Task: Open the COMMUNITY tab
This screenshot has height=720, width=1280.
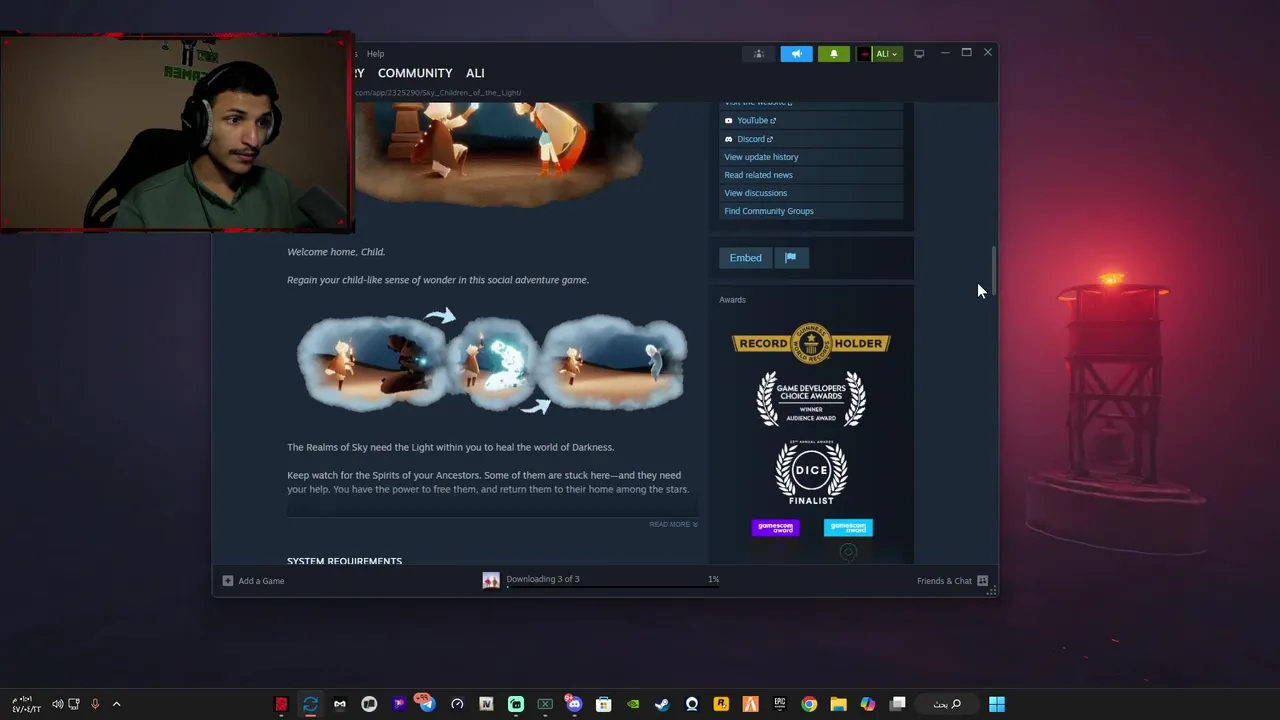Action: [x=415, y=73]
